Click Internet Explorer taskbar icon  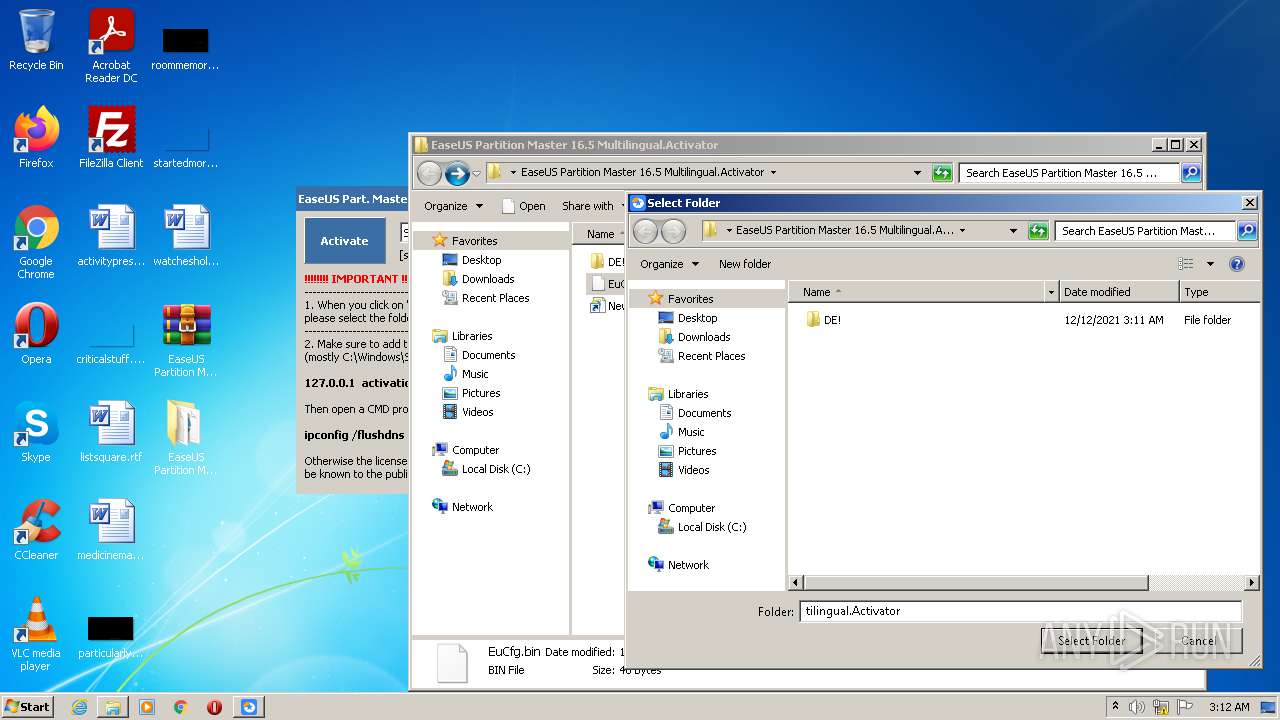point(79,707)
